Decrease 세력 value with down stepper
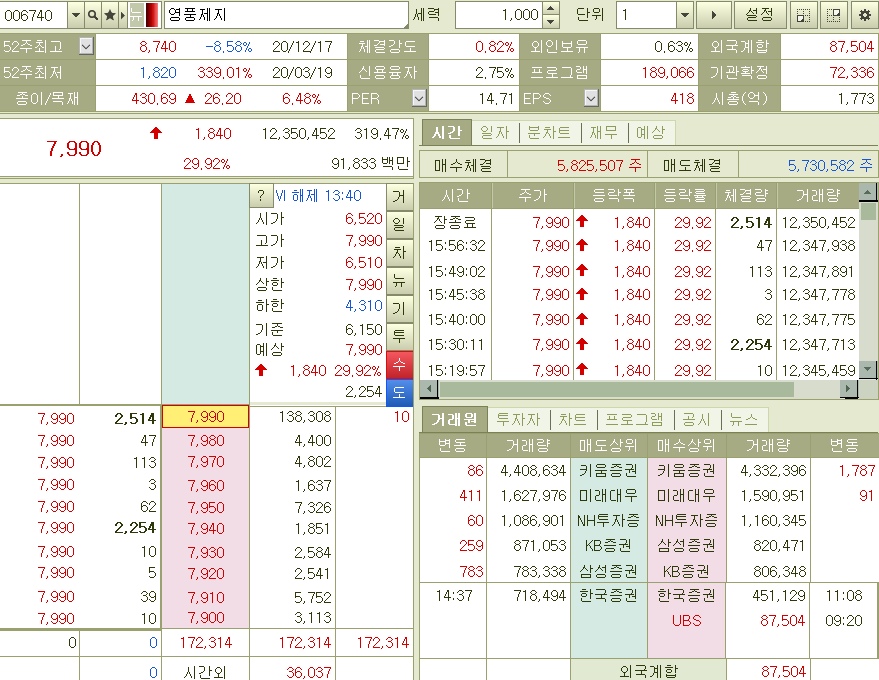Viewport: 879px width, 680px height. click(551, 21)
